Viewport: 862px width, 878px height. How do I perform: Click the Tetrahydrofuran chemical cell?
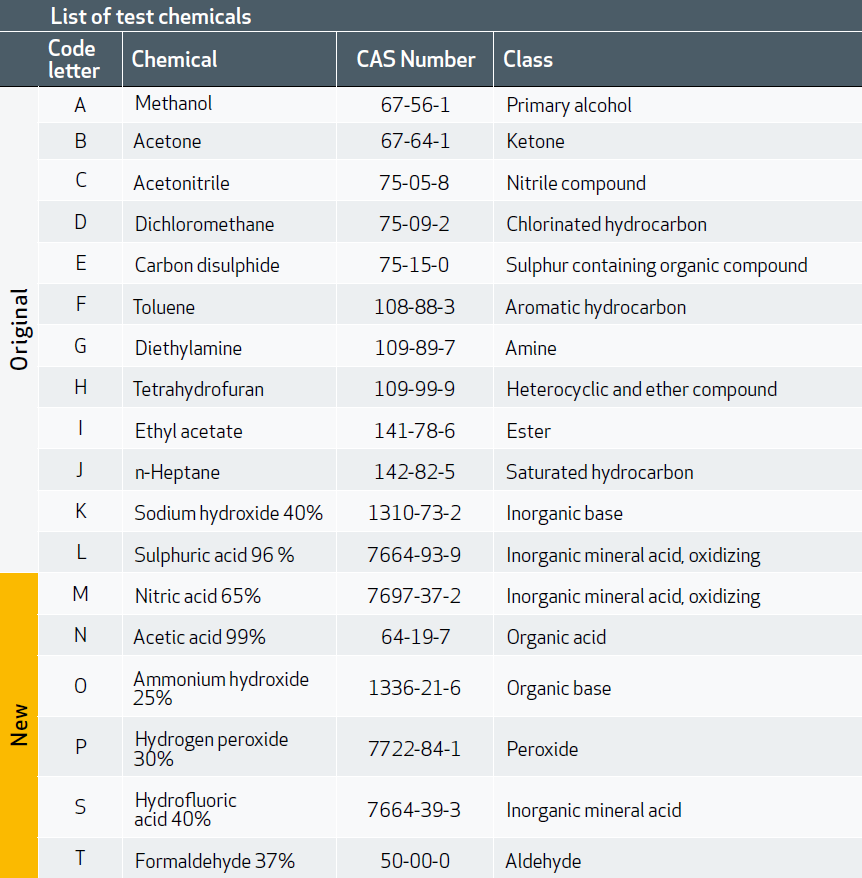199,389
